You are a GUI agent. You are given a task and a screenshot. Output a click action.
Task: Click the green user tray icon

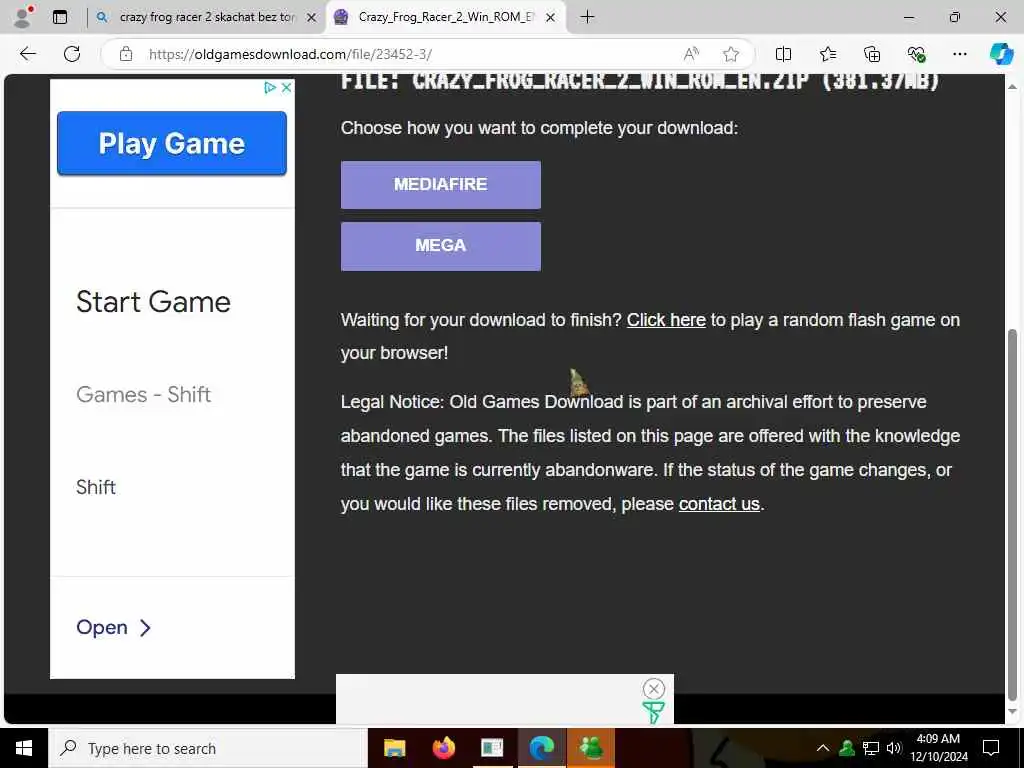[847, 748]
